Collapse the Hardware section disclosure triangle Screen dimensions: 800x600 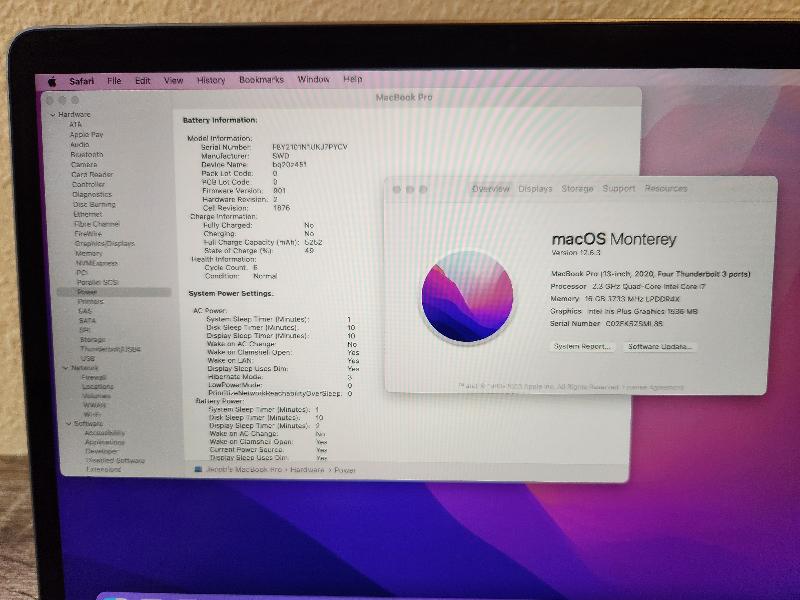pyautogui.click(x=53, y=115)
